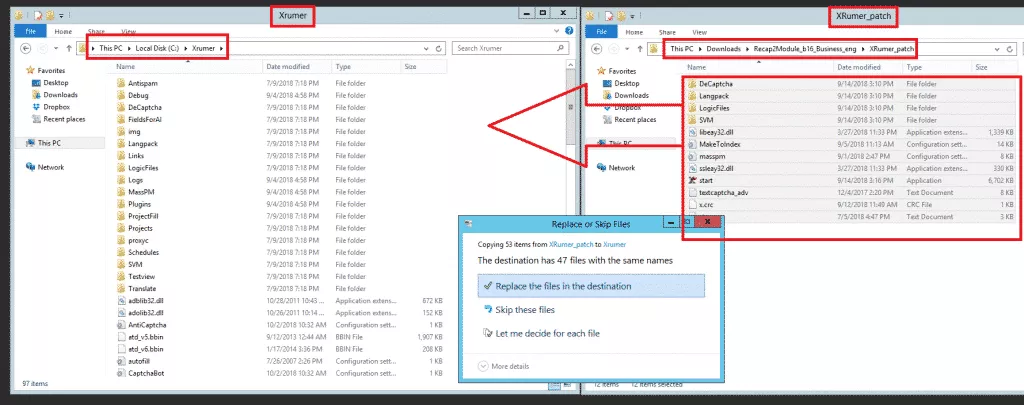
Task: Select start application icon in XRumer_patch
Action: (x=692, y=180)
